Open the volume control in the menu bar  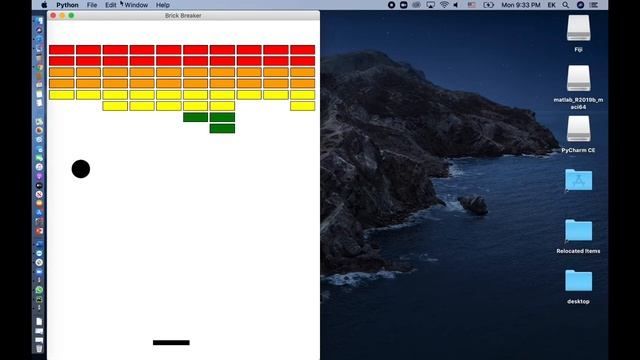[456, 5]
